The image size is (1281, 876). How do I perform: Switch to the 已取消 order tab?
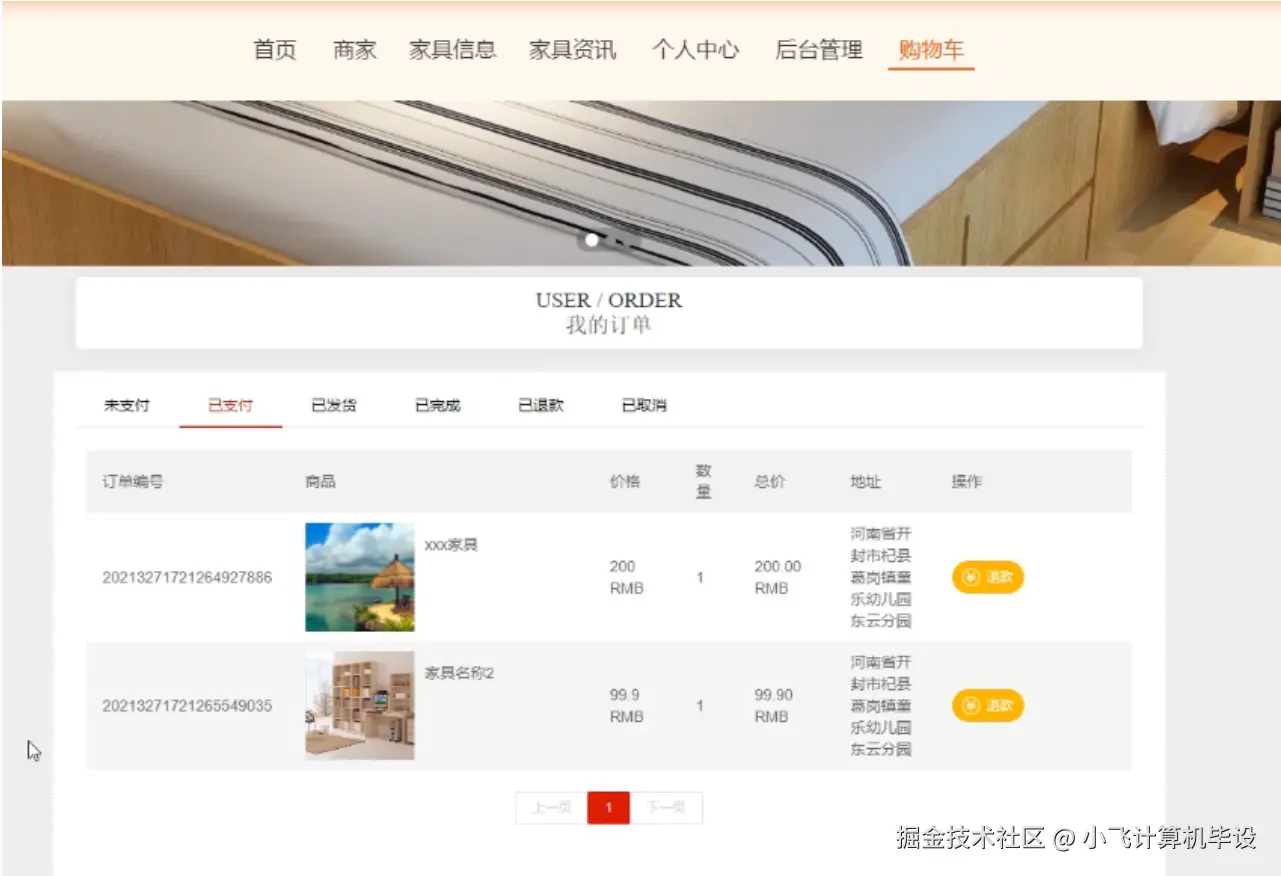tap(643, 405)
